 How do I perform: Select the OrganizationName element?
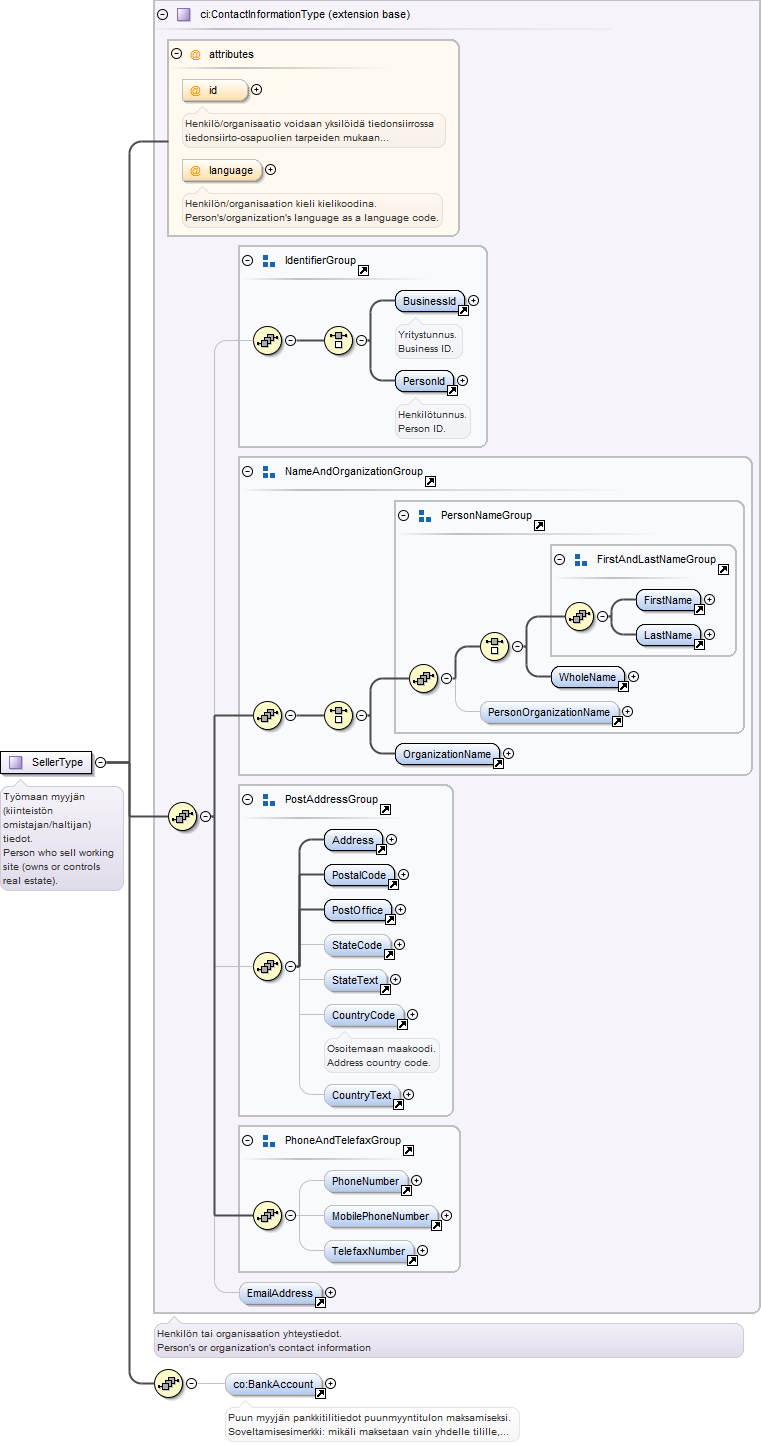click(447, 754)
